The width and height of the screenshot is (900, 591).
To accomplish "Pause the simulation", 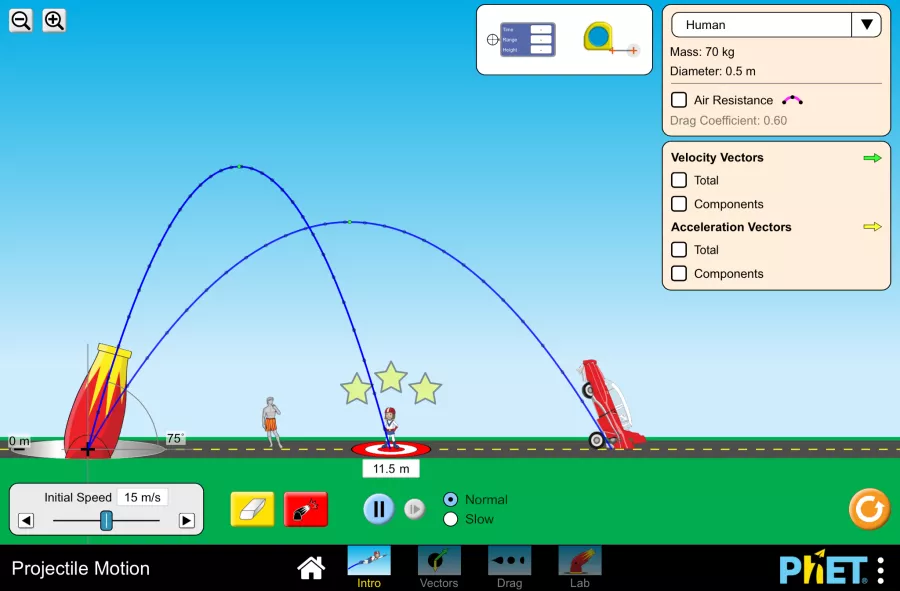I will coord(378,509).
